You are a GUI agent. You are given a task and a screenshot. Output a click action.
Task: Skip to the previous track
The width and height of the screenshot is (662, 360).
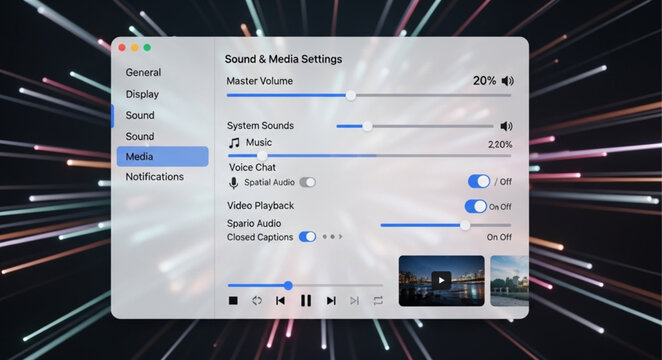coord(280,300)
